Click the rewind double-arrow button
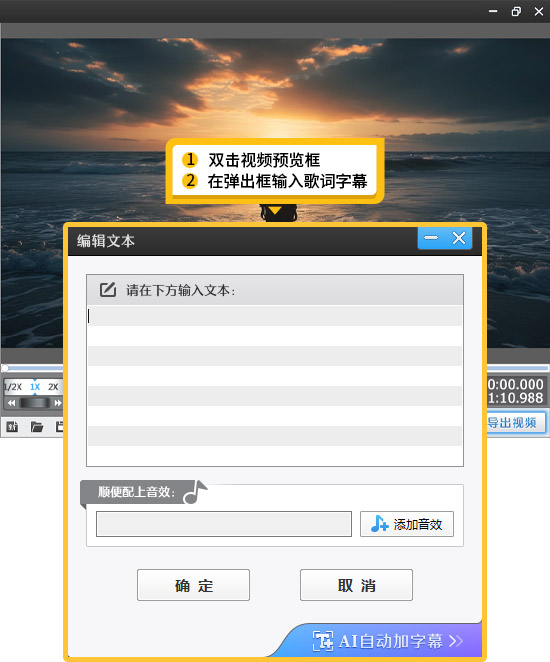This screenshot has width=550, height=662. click(11, 403)
